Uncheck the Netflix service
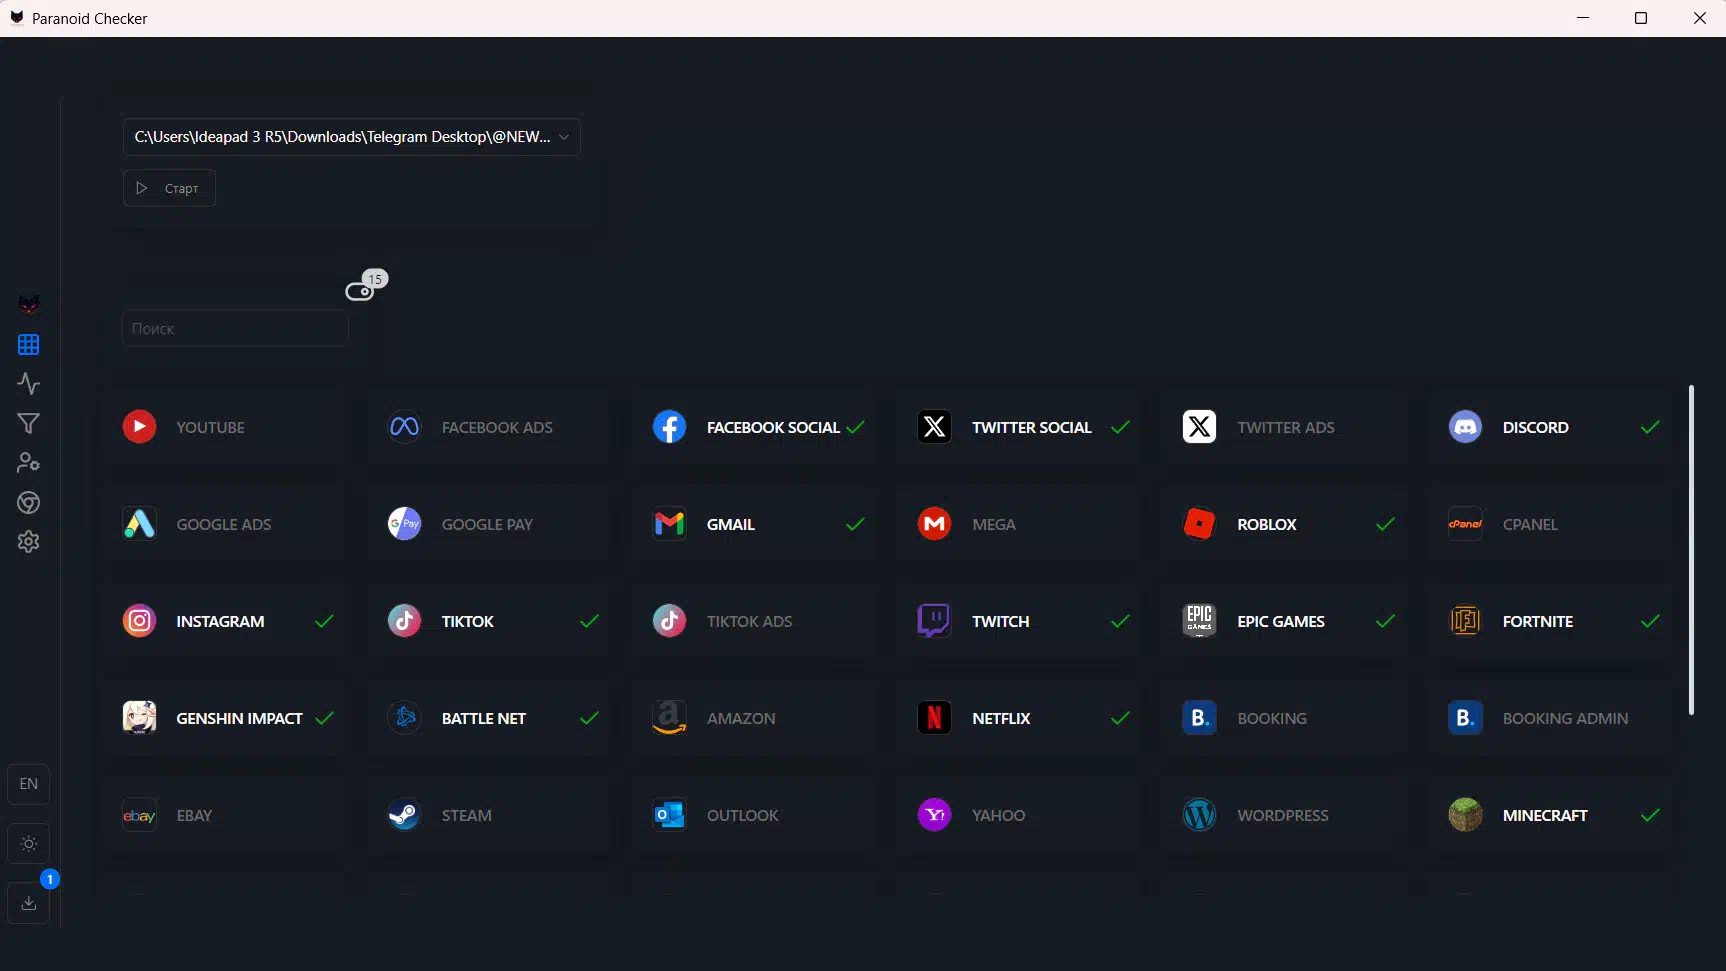This screenshot has height=971, width=1726. 1019,718
